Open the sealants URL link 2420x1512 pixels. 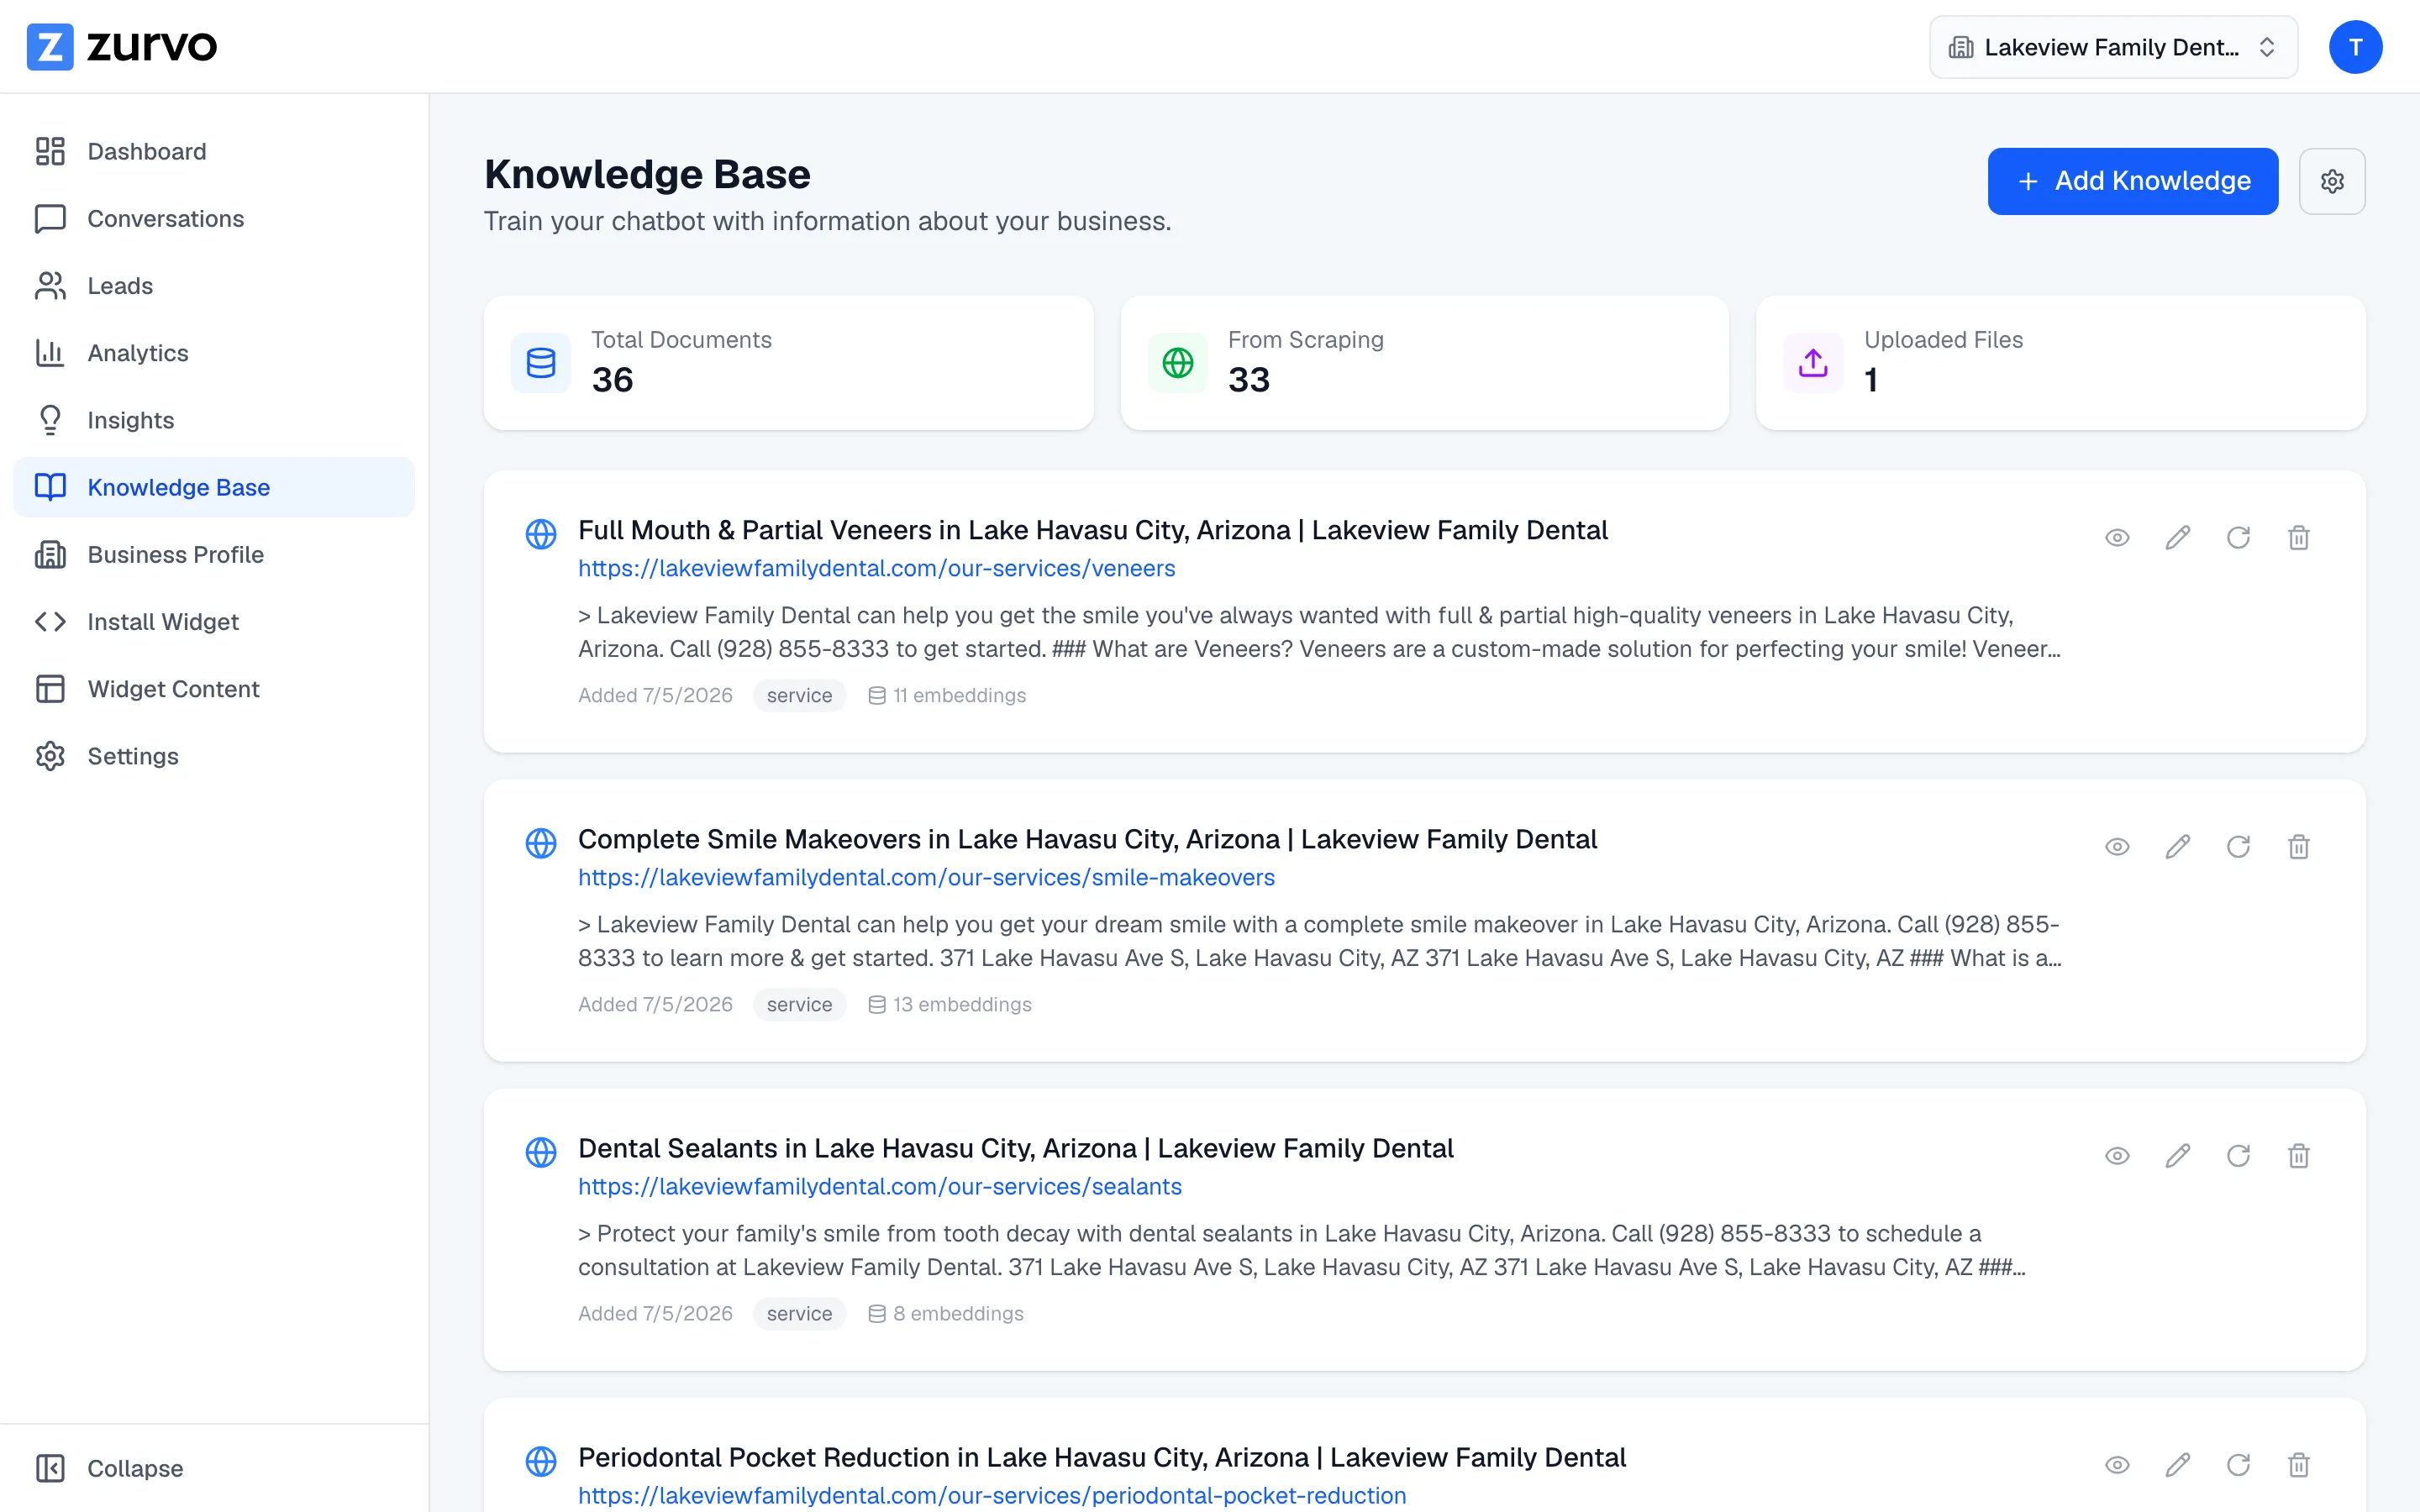pos(879,1186)
